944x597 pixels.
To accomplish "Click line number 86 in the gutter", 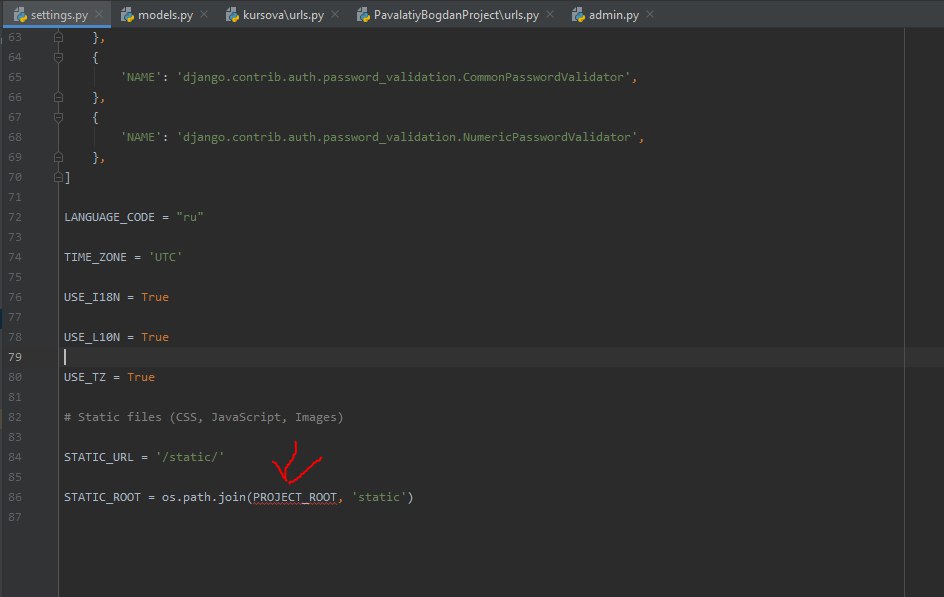I will pos(14,497).
